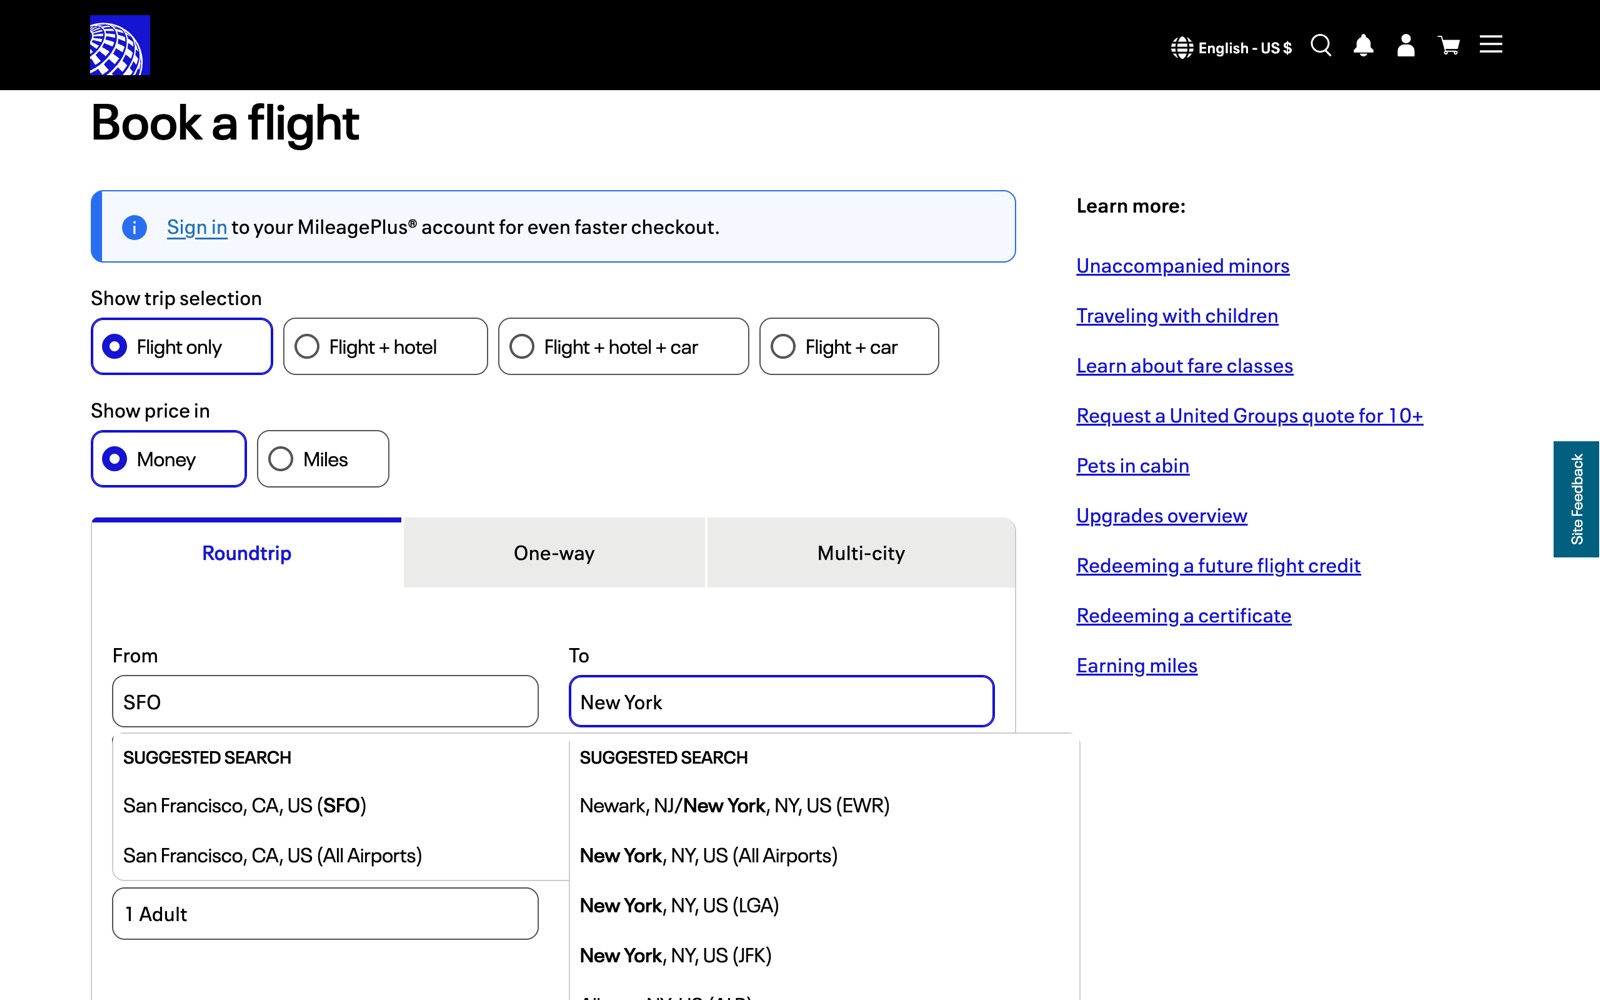The height and width of the screenshot is (1000, 1600).
Task: Open the hamburger menu icon
Action: (x=1491, y=44)
